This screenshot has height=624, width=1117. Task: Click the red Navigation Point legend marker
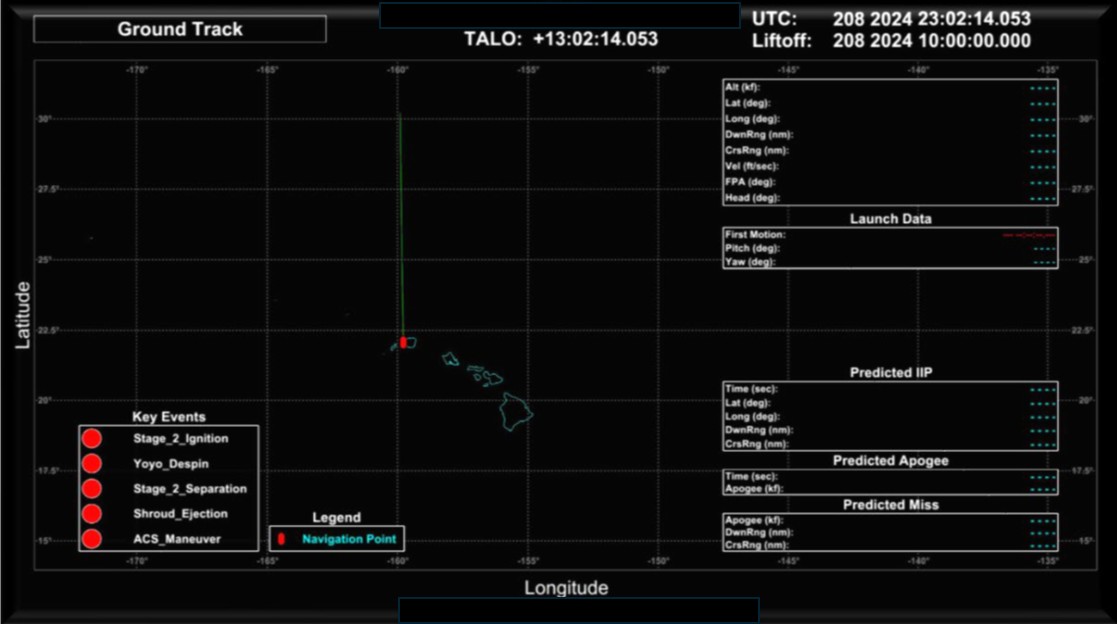(281, 540)
